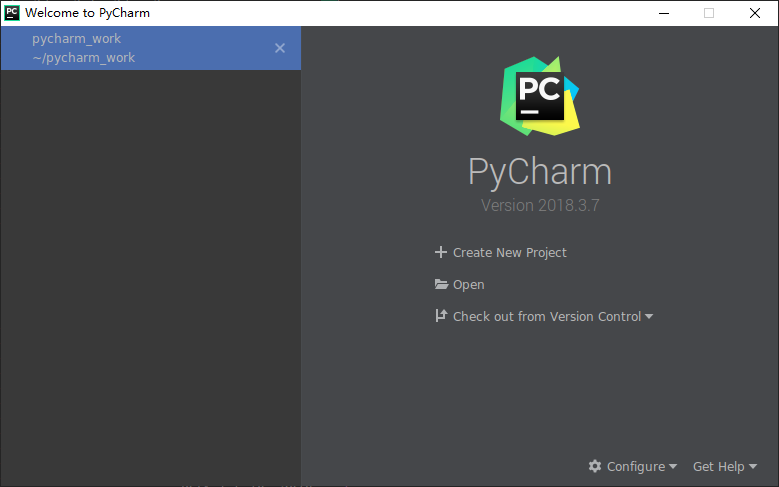Viewport: 779px width, 487px height.
Task: Click the ~/pycharm_work path text
Action: tap(83, 58)
